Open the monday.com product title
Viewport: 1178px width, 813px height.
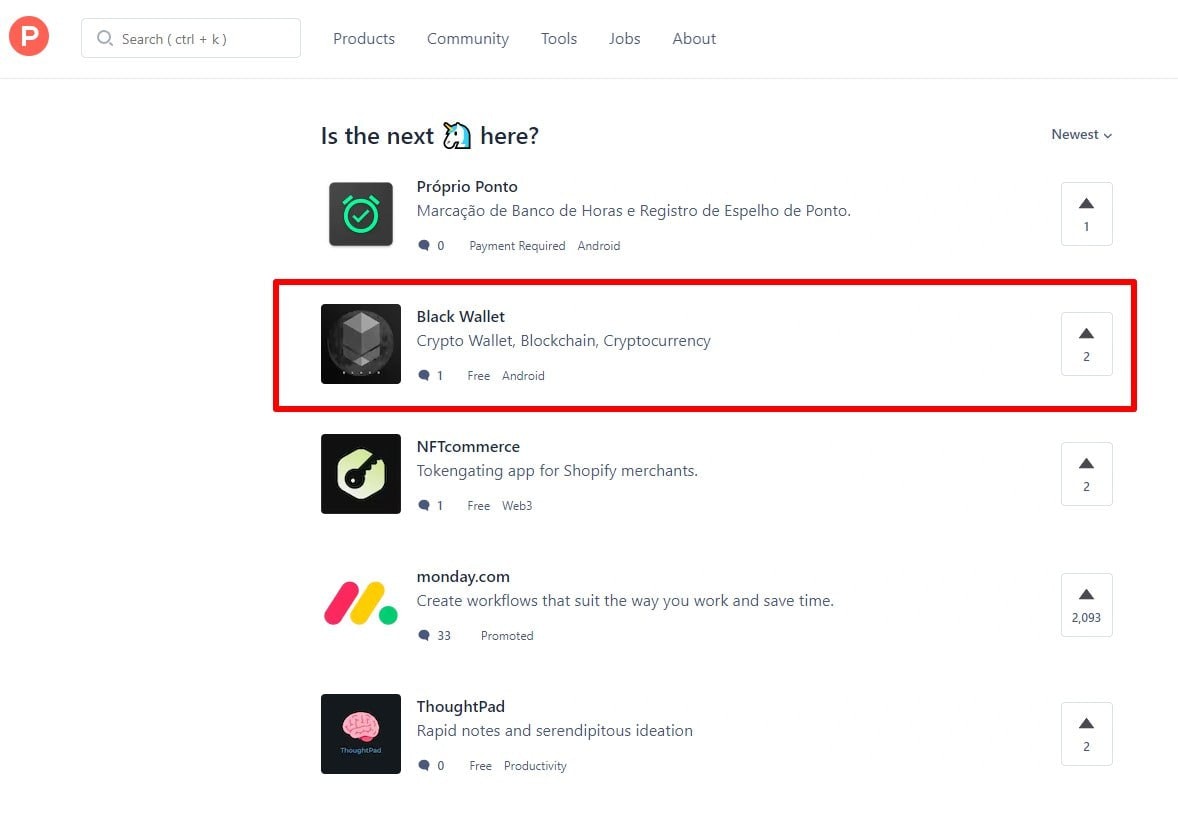click(463, 576)
